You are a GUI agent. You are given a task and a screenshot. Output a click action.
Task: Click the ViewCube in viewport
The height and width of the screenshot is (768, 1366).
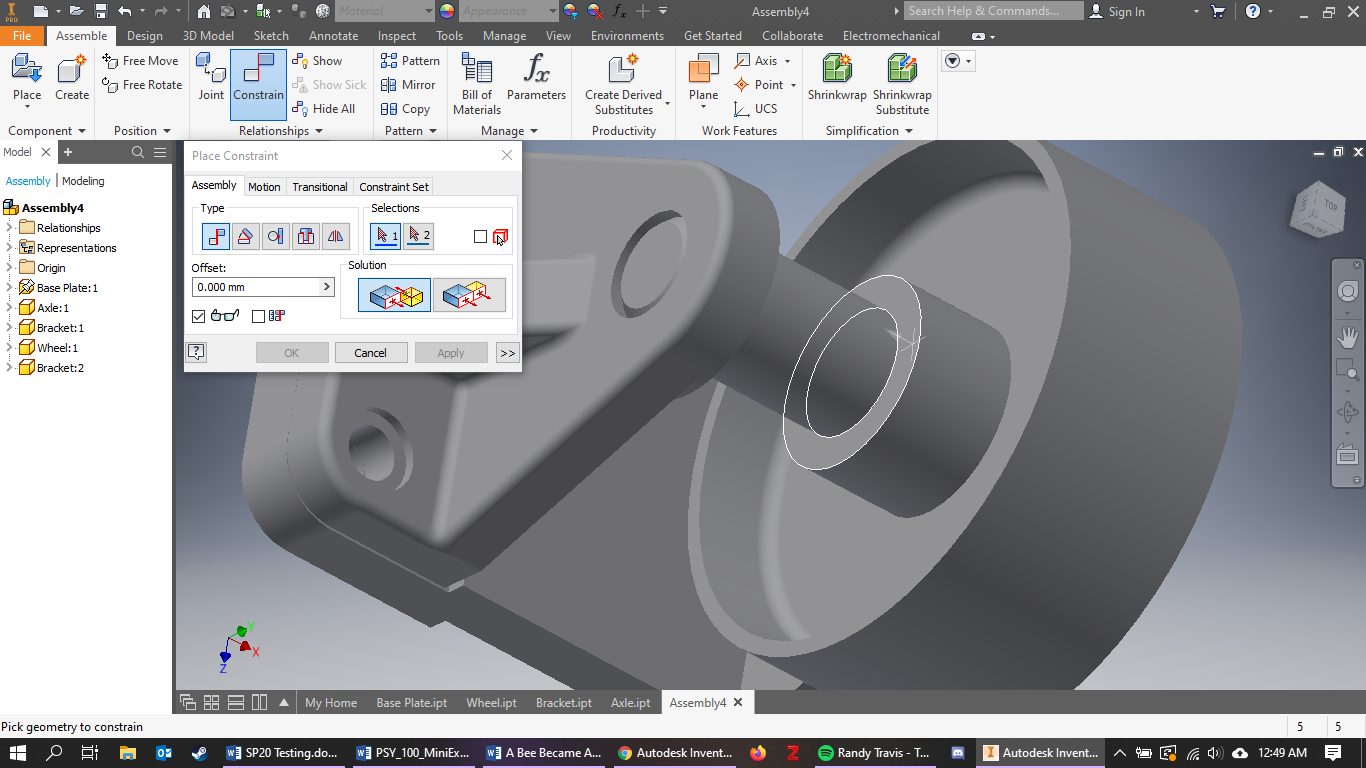pyautogui.click(x=1319, y=211)
